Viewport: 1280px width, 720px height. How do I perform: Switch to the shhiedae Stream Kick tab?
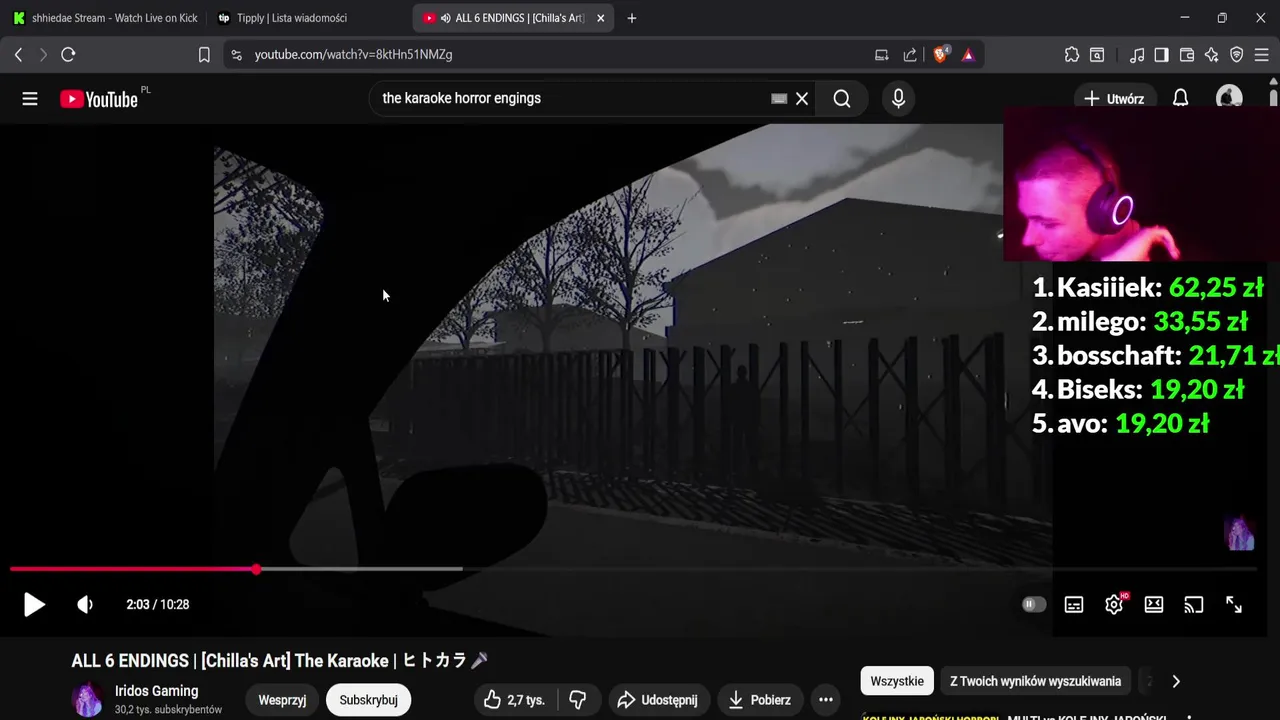click(x=106, y=18)
